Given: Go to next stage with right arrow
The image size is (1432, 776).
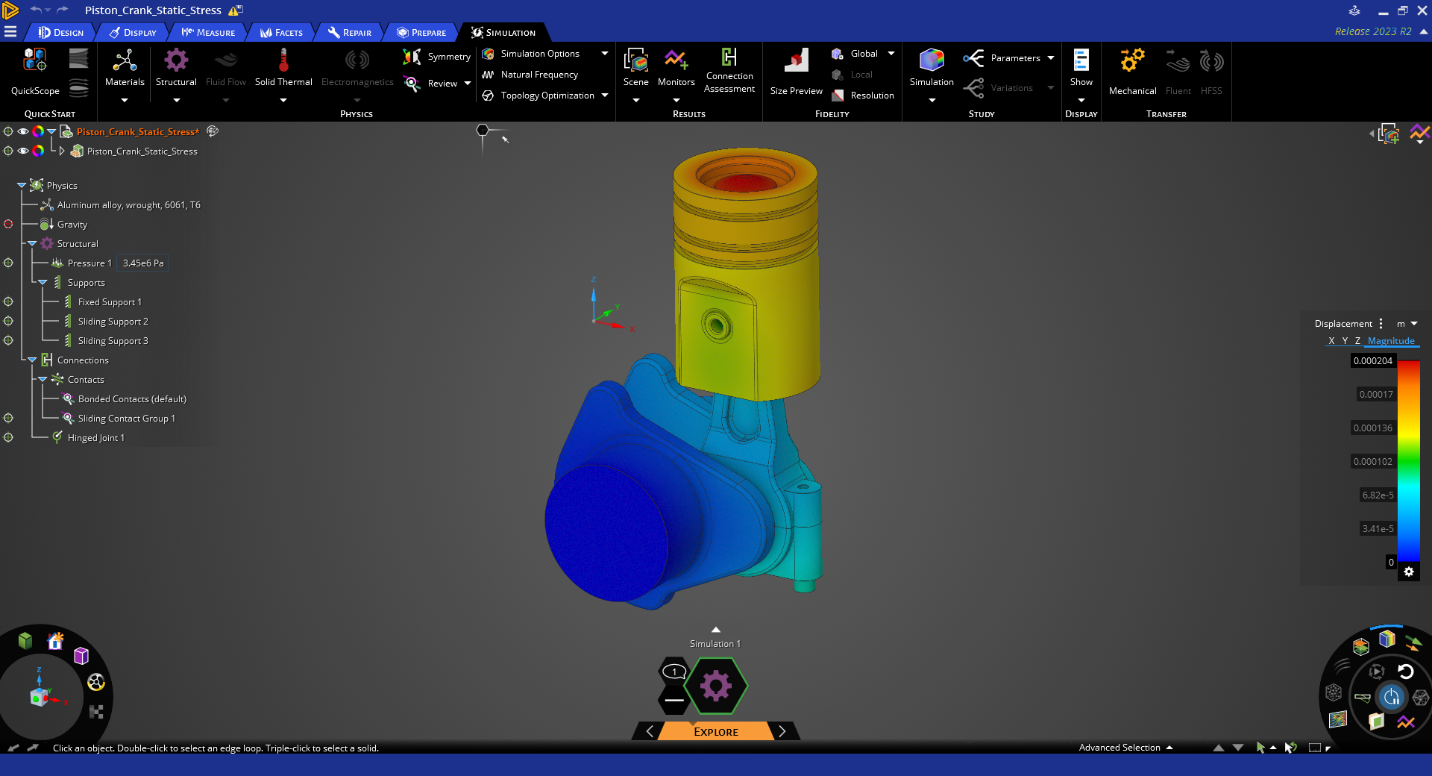Looking at the screenshot, I should [x=782, y=731].
